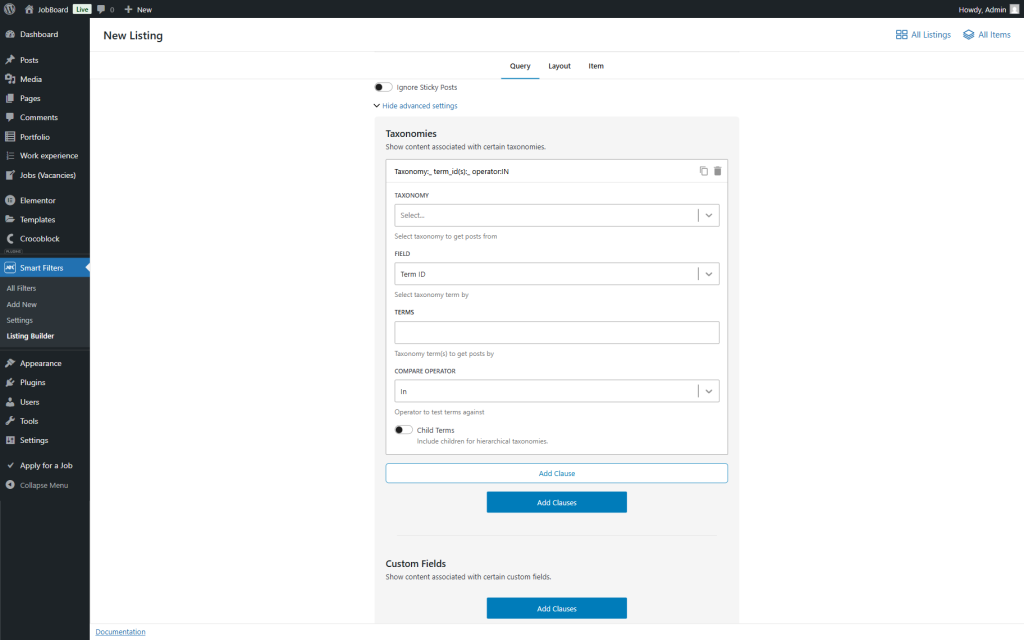Viewport: 1024px width, 640px height.
Task: Switch to the Layout tab
Action: tap(559, 66)
